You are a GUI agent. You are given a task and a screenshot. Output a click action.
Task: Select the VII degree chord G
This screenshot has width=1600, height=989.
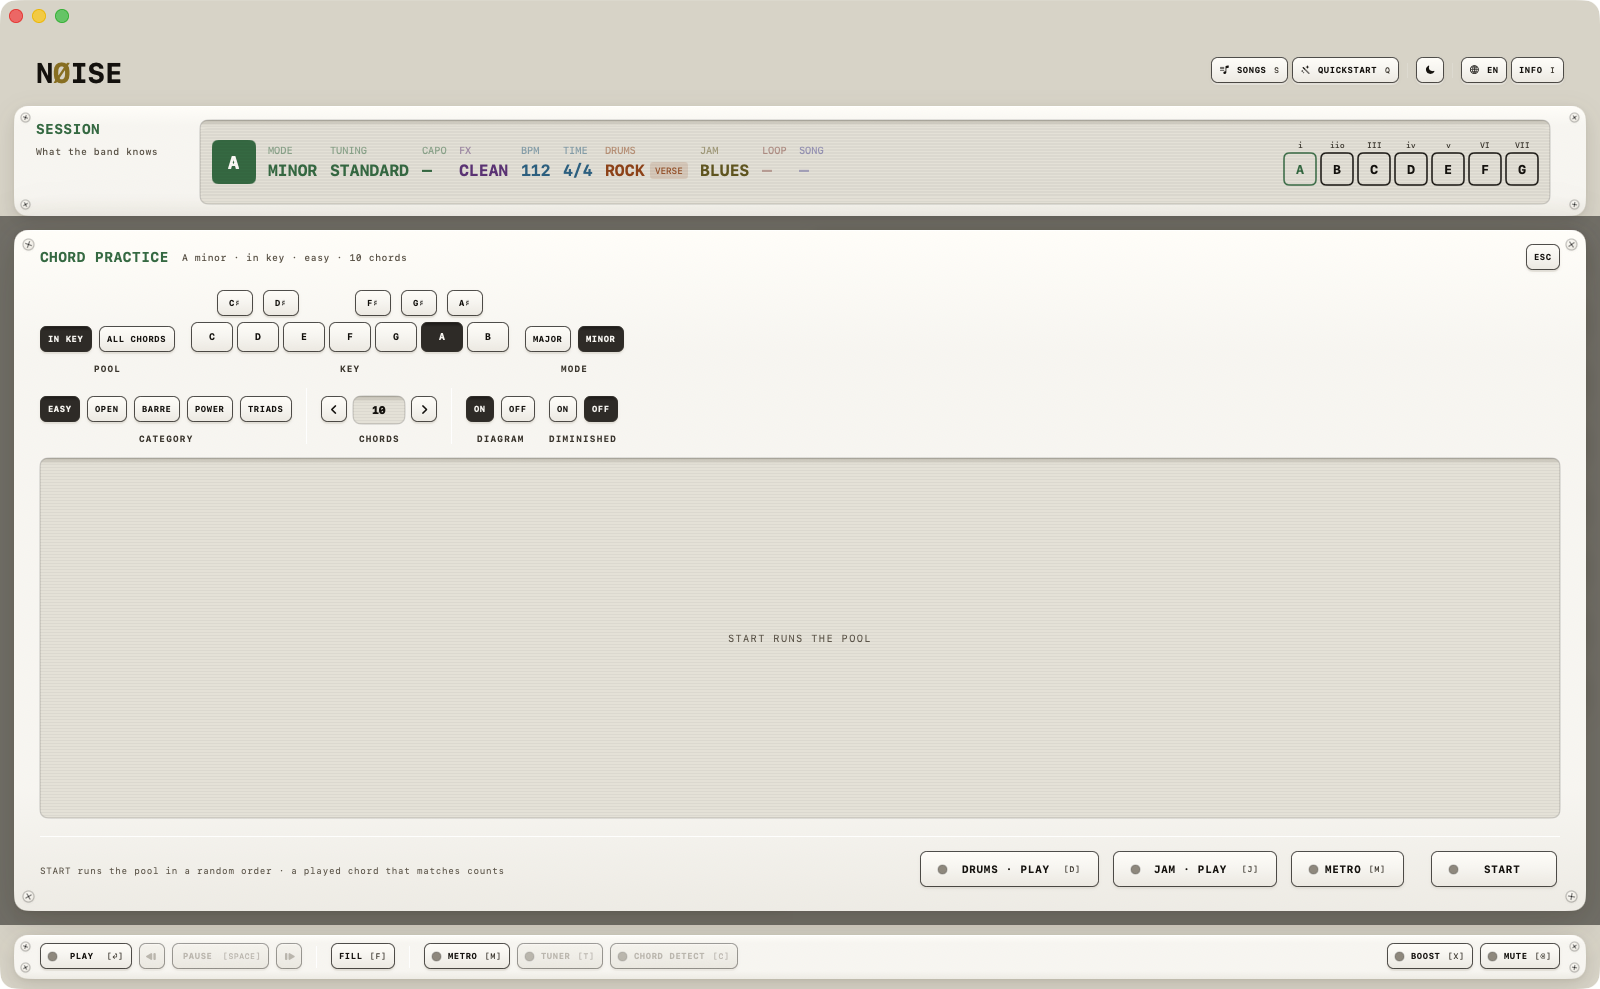(1522, 169)
